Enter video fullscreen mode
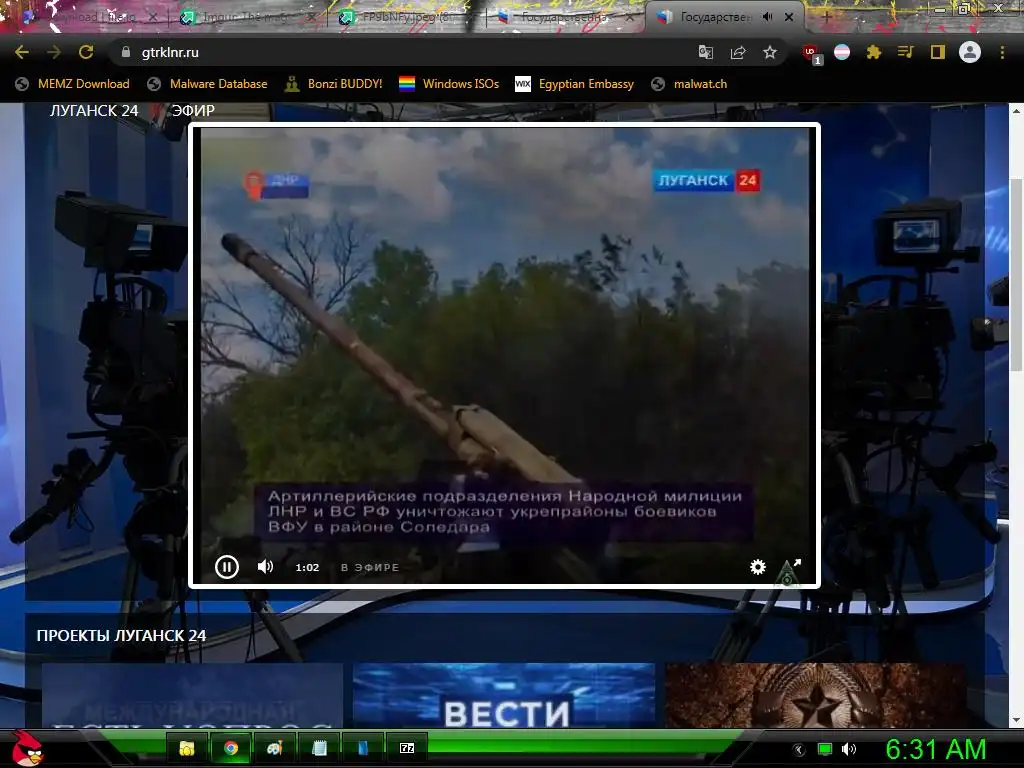Viewport: 1024px width, 768px height. 797,563
